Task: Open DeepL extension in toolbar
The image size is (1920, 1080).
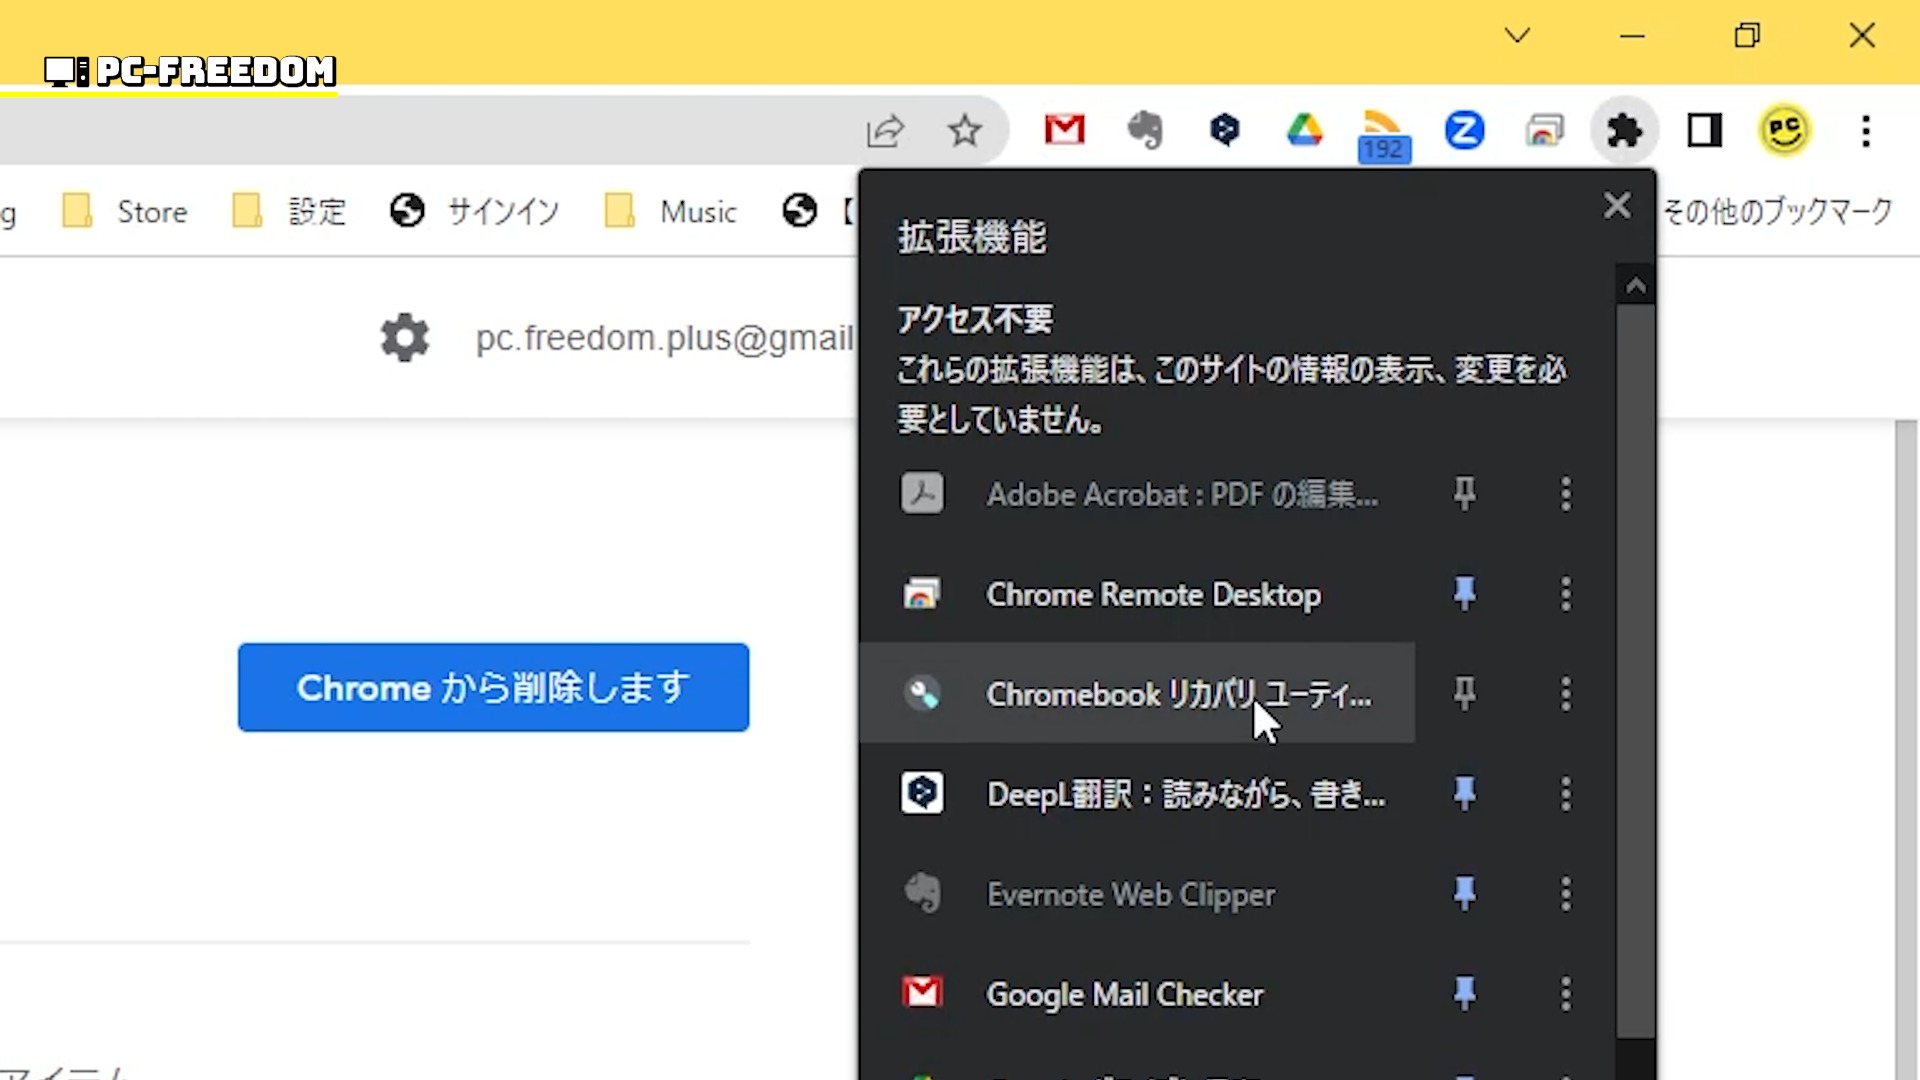Action: tap(1224, 130)
